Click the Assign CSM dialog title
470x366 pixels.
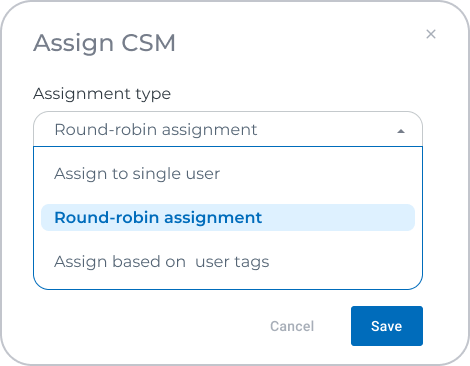coord(104,43)
